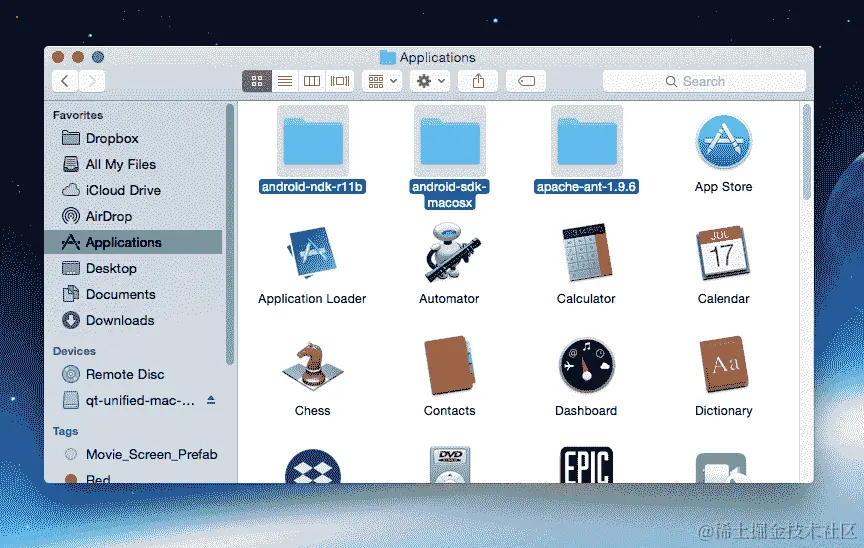Select the android-ndk-r11b folder icon
Viewport: 864px width, 548px height.
pyautogui.click(x=313, y=141)
